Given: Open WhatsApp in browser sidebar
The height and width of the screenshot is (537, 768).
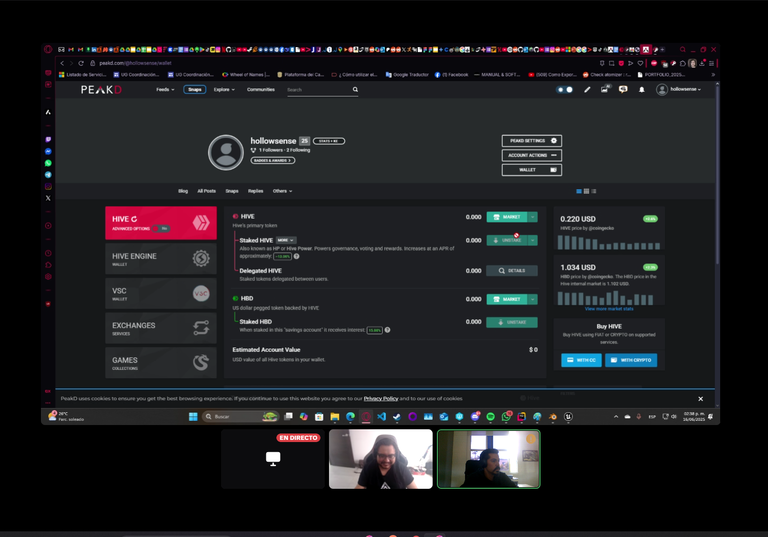Looking at the screenshot, I should [x=48, y=163].
